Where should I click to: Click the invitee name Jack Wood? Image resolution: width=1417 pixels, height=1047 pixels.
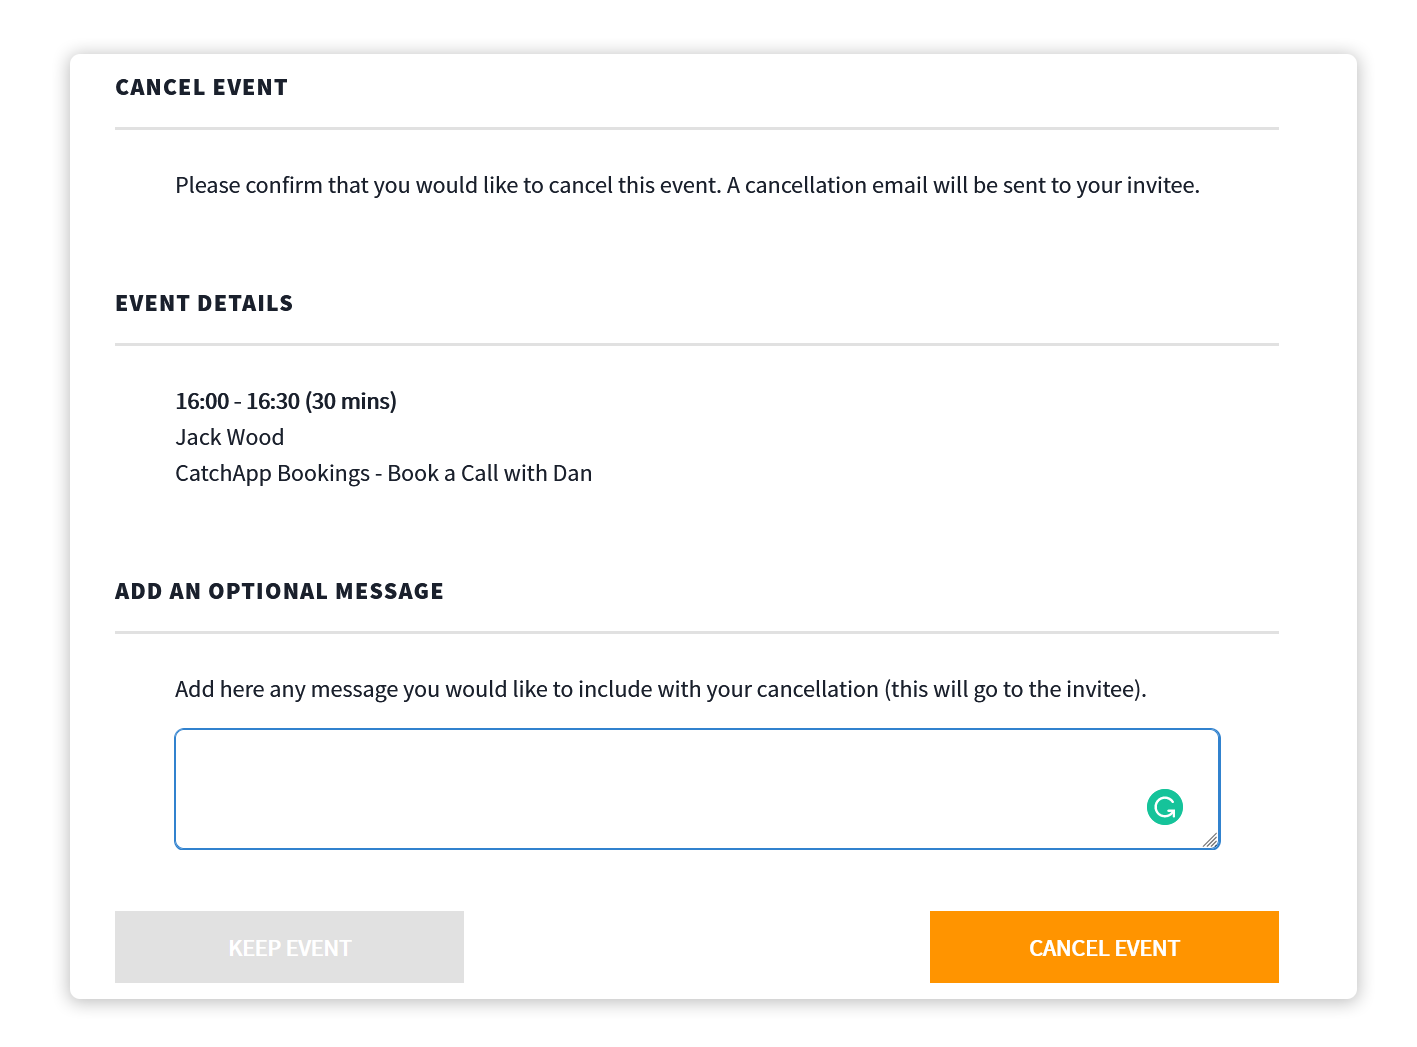tap(230, 437)
